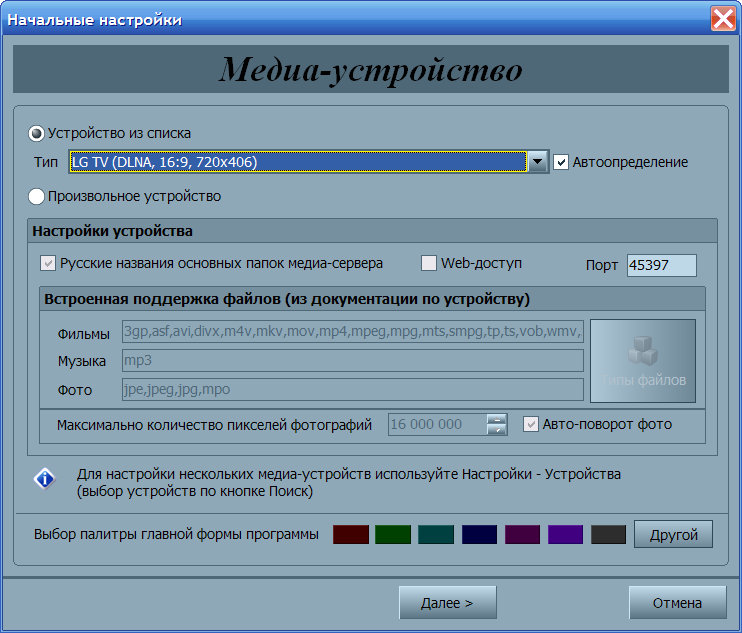Click the Другой palette button
742x633 pixels.
tap(673, 534)
